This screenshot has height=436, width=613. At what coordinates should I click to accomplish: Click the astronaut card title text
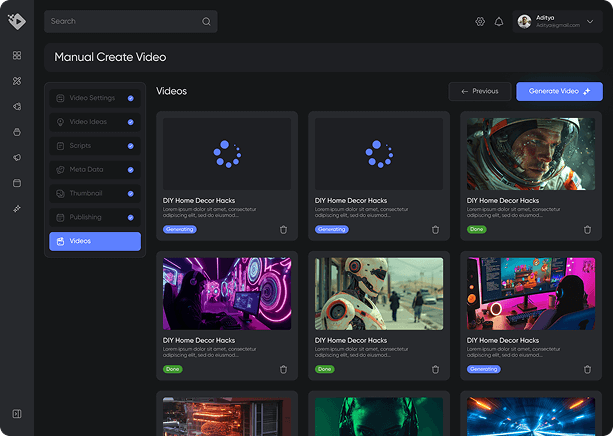(503, 201)
